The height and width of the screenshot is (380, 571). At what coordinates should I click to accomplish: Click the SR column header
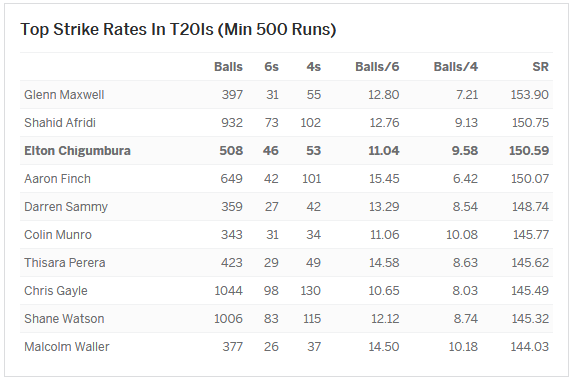point(540,67)
